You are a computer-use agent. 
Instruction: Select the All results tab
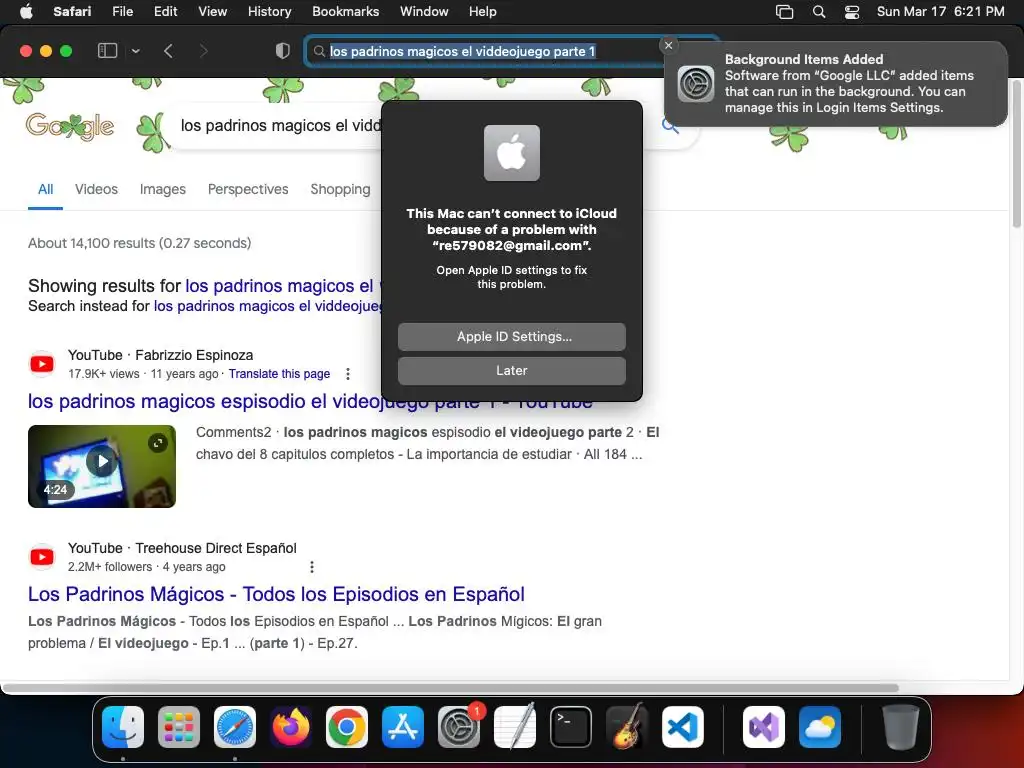pos(45,189)
